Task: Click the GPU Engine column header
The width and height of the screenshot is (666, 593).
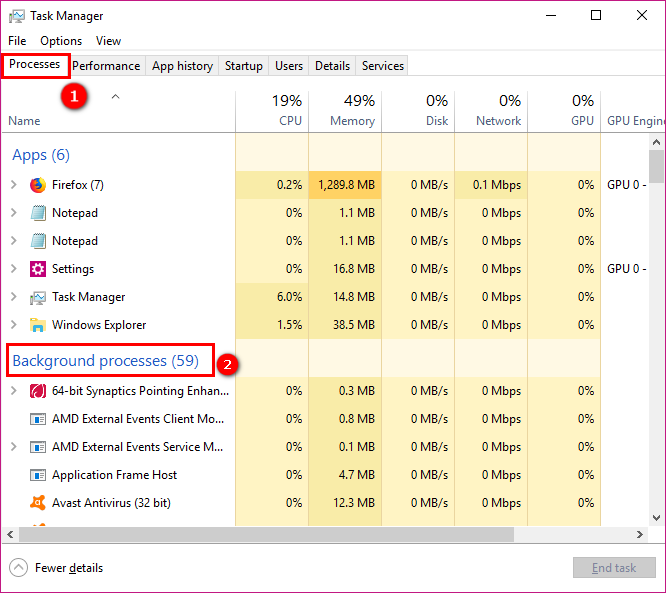Action: [x=634, y=111]
